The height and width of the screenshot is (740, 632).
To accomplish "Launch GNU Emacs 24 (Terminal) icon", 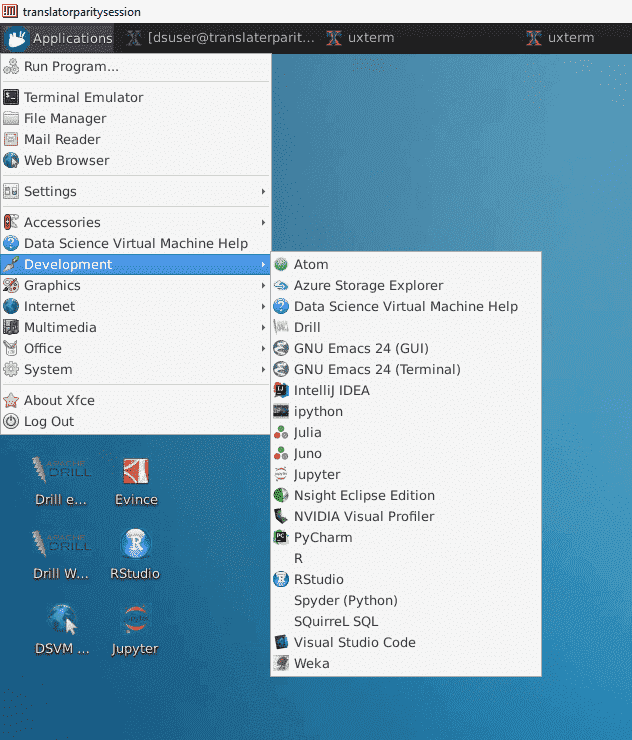I will (281, 369).
